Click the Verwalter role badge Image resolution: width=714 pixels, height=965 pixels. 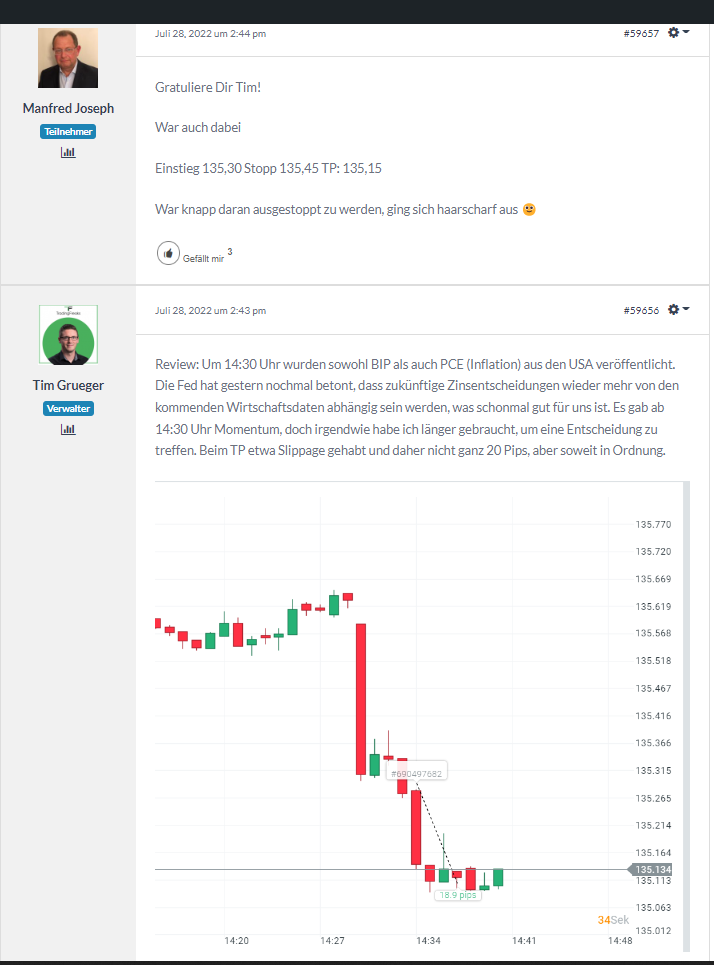tap(68, 408)
